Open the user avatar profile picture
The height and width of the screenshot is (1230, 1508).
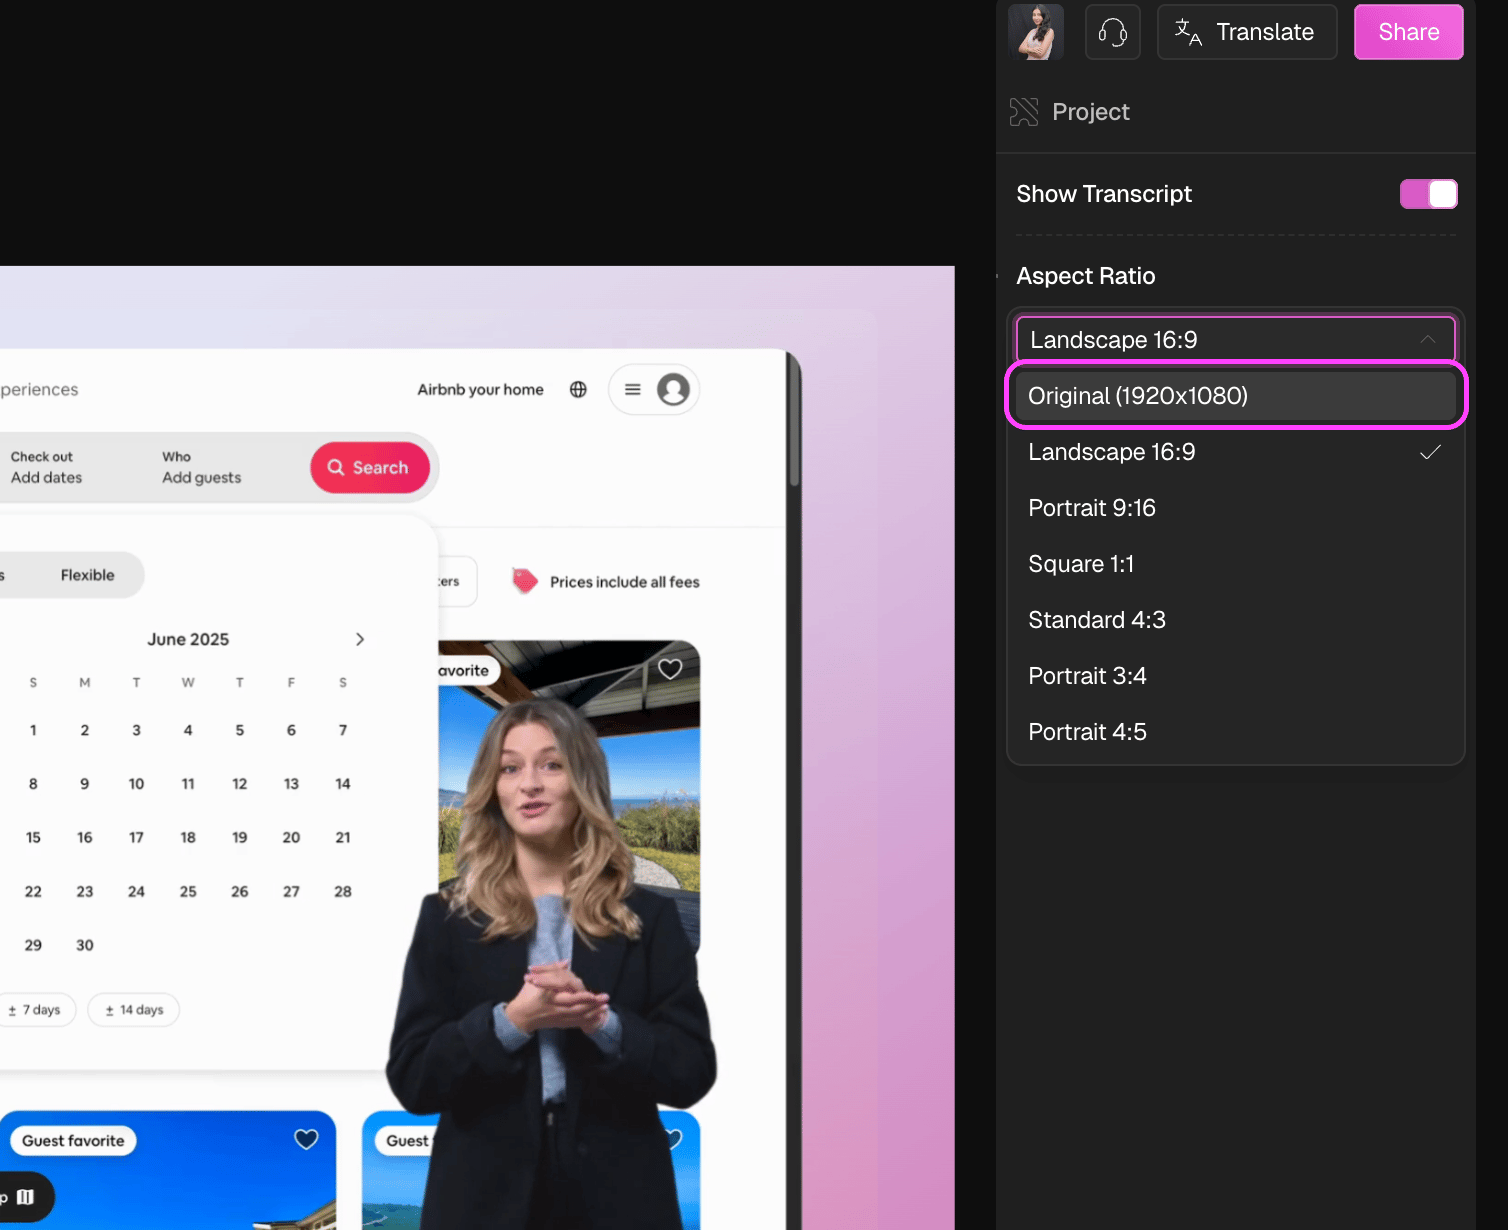point(1036,32)
